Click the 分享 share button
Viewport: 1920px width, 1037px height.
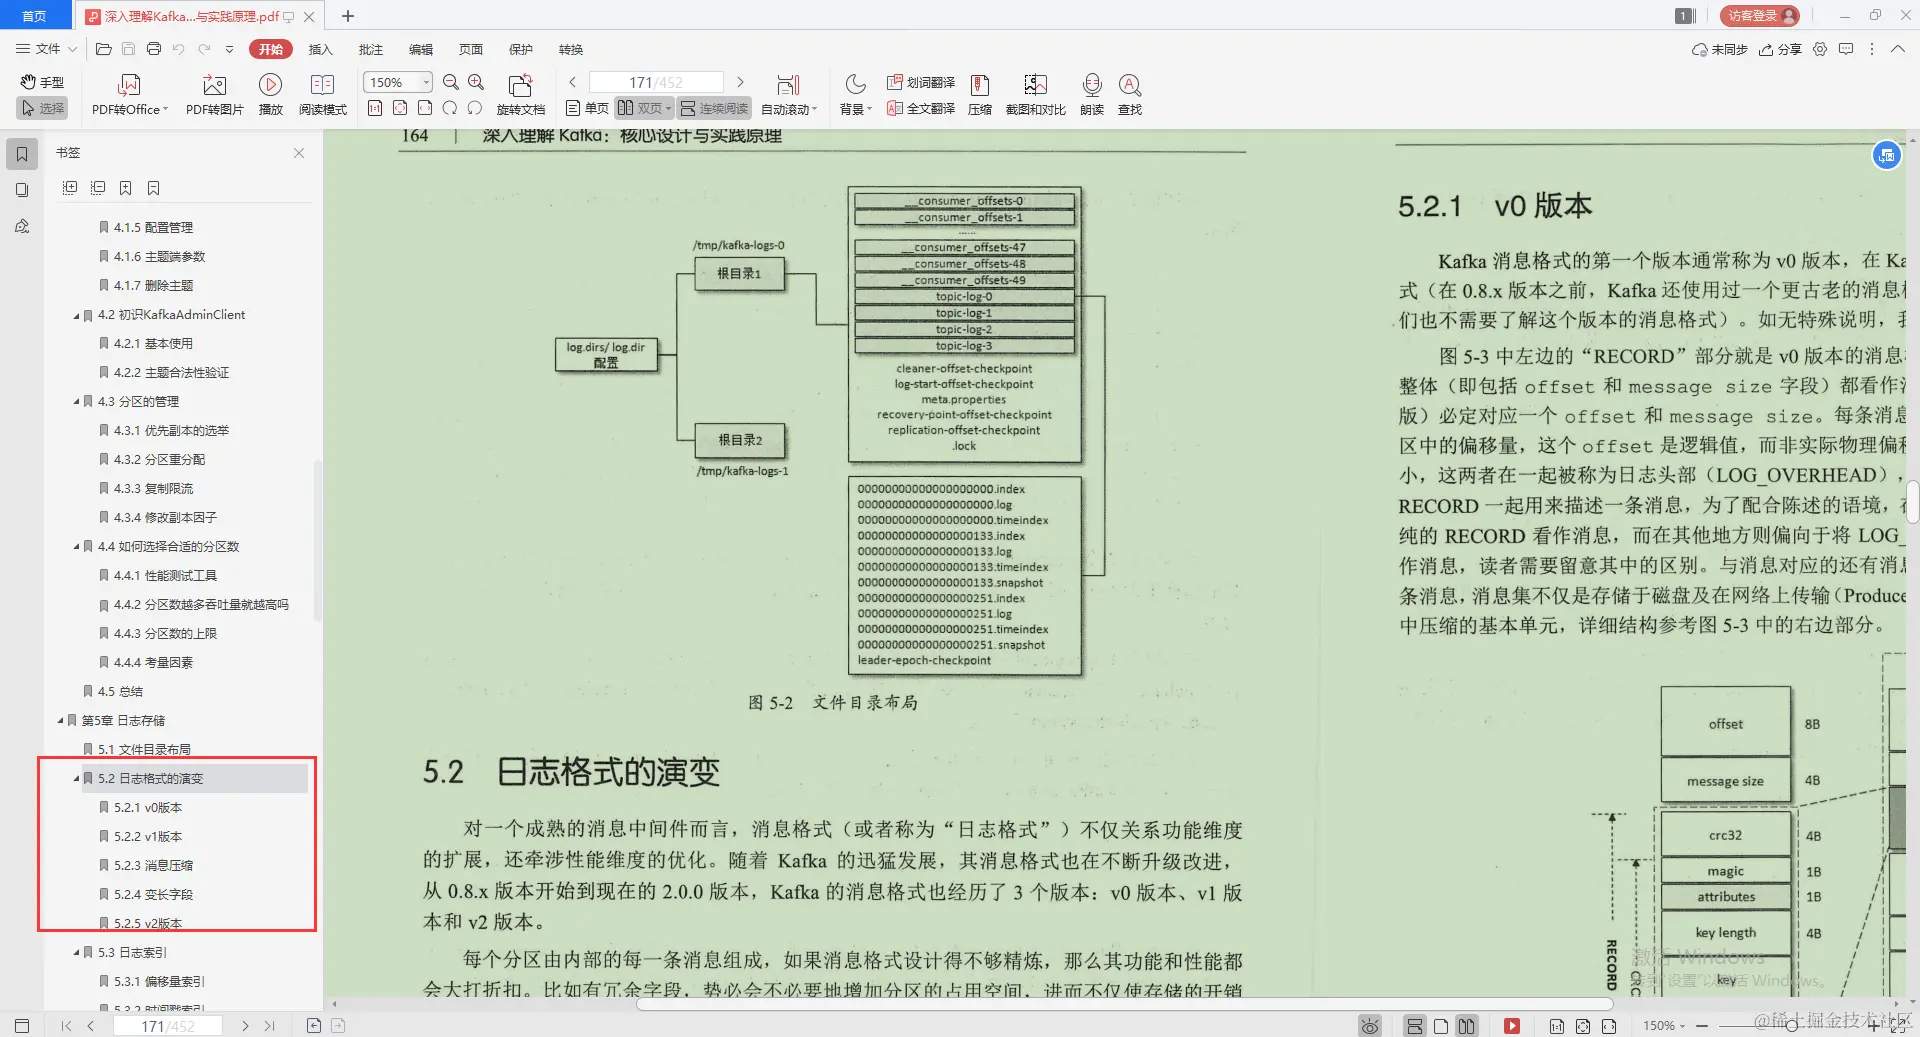(1780, 49)
